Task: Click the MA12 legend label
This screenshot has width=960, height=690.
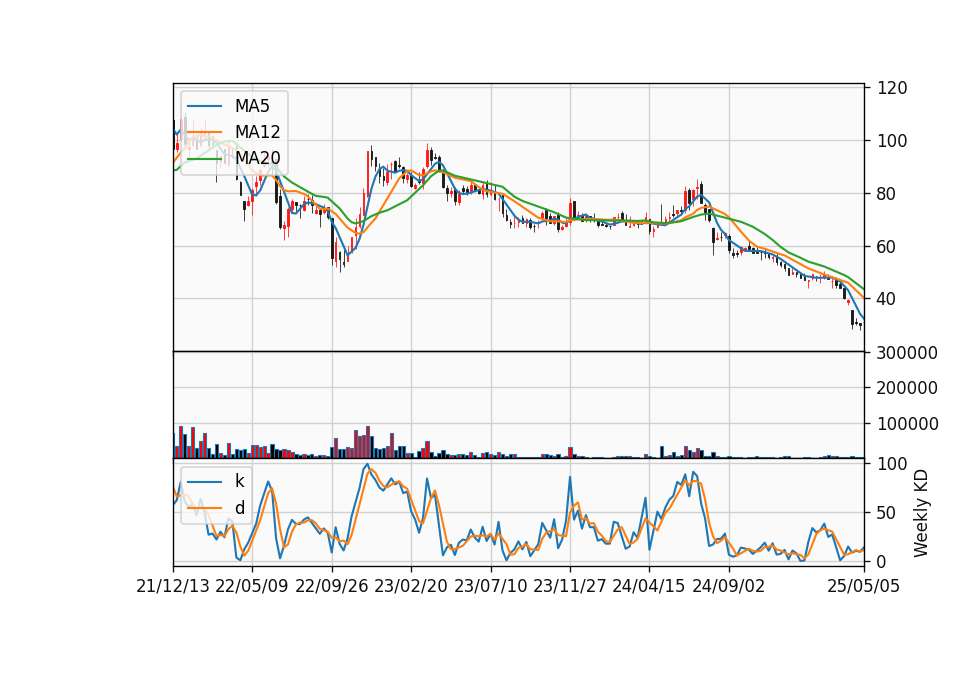Action: (x=257, y=132)
